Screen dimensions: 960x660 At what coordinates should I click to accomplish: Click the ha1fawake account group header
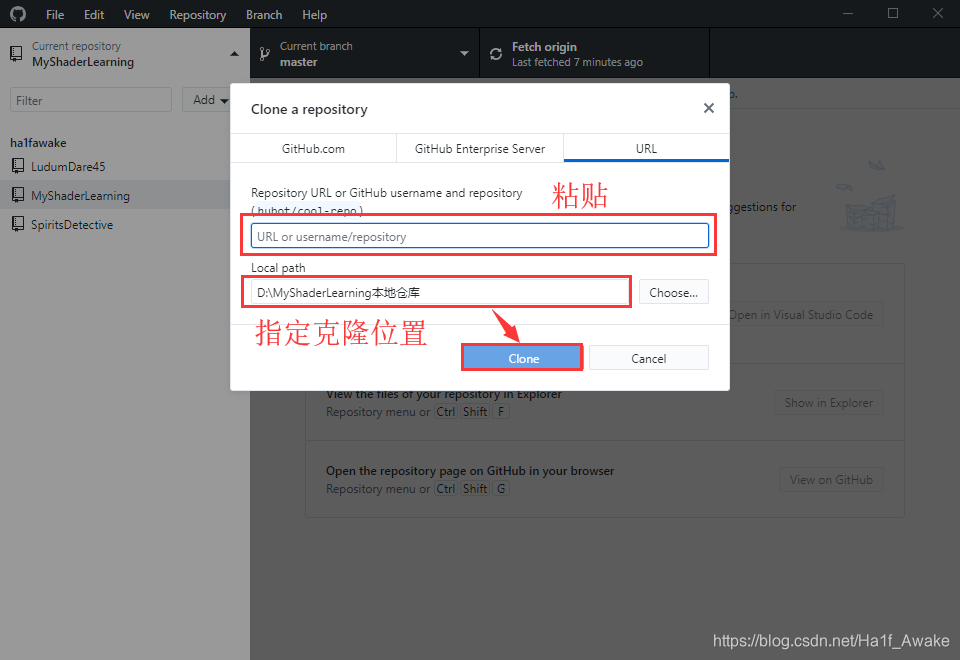38,143
